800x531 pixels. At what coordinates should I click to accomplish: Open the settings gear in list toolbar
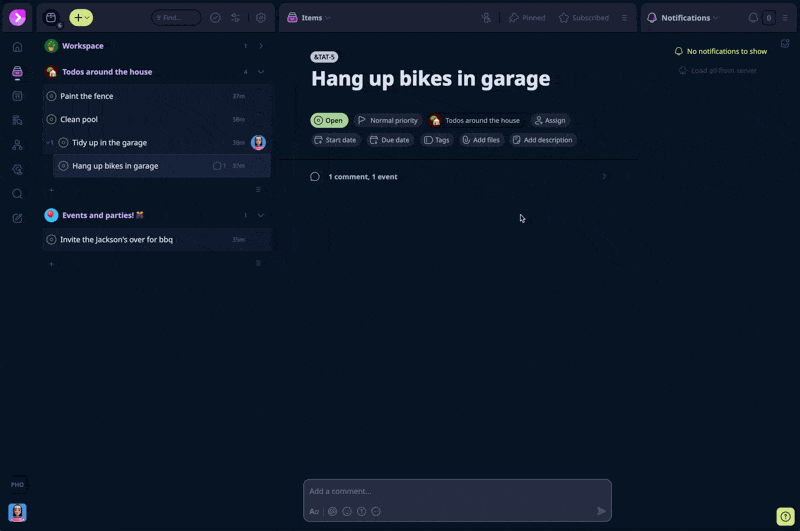click(x=261, y=18)
